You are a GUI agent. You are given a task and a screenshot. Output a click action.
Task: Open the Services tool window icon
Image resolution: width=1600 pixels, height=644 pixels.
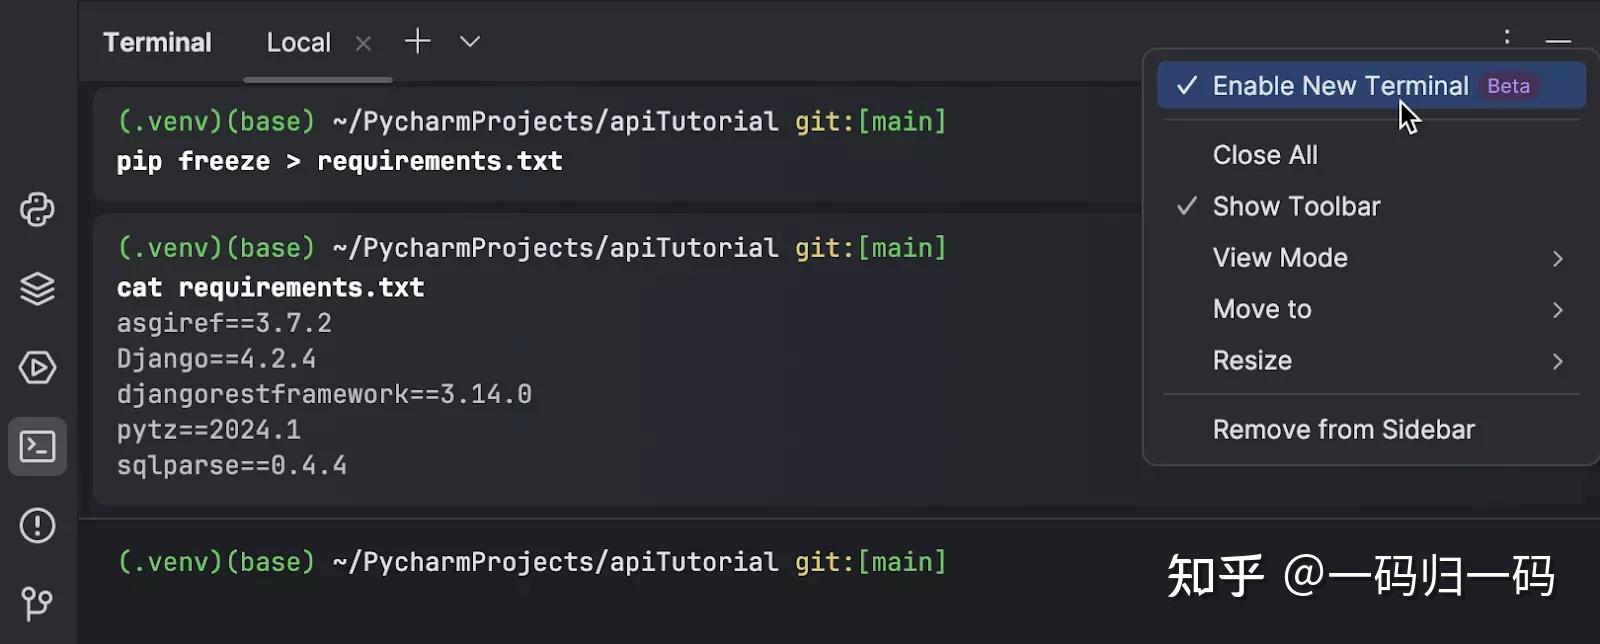[37, 368]
